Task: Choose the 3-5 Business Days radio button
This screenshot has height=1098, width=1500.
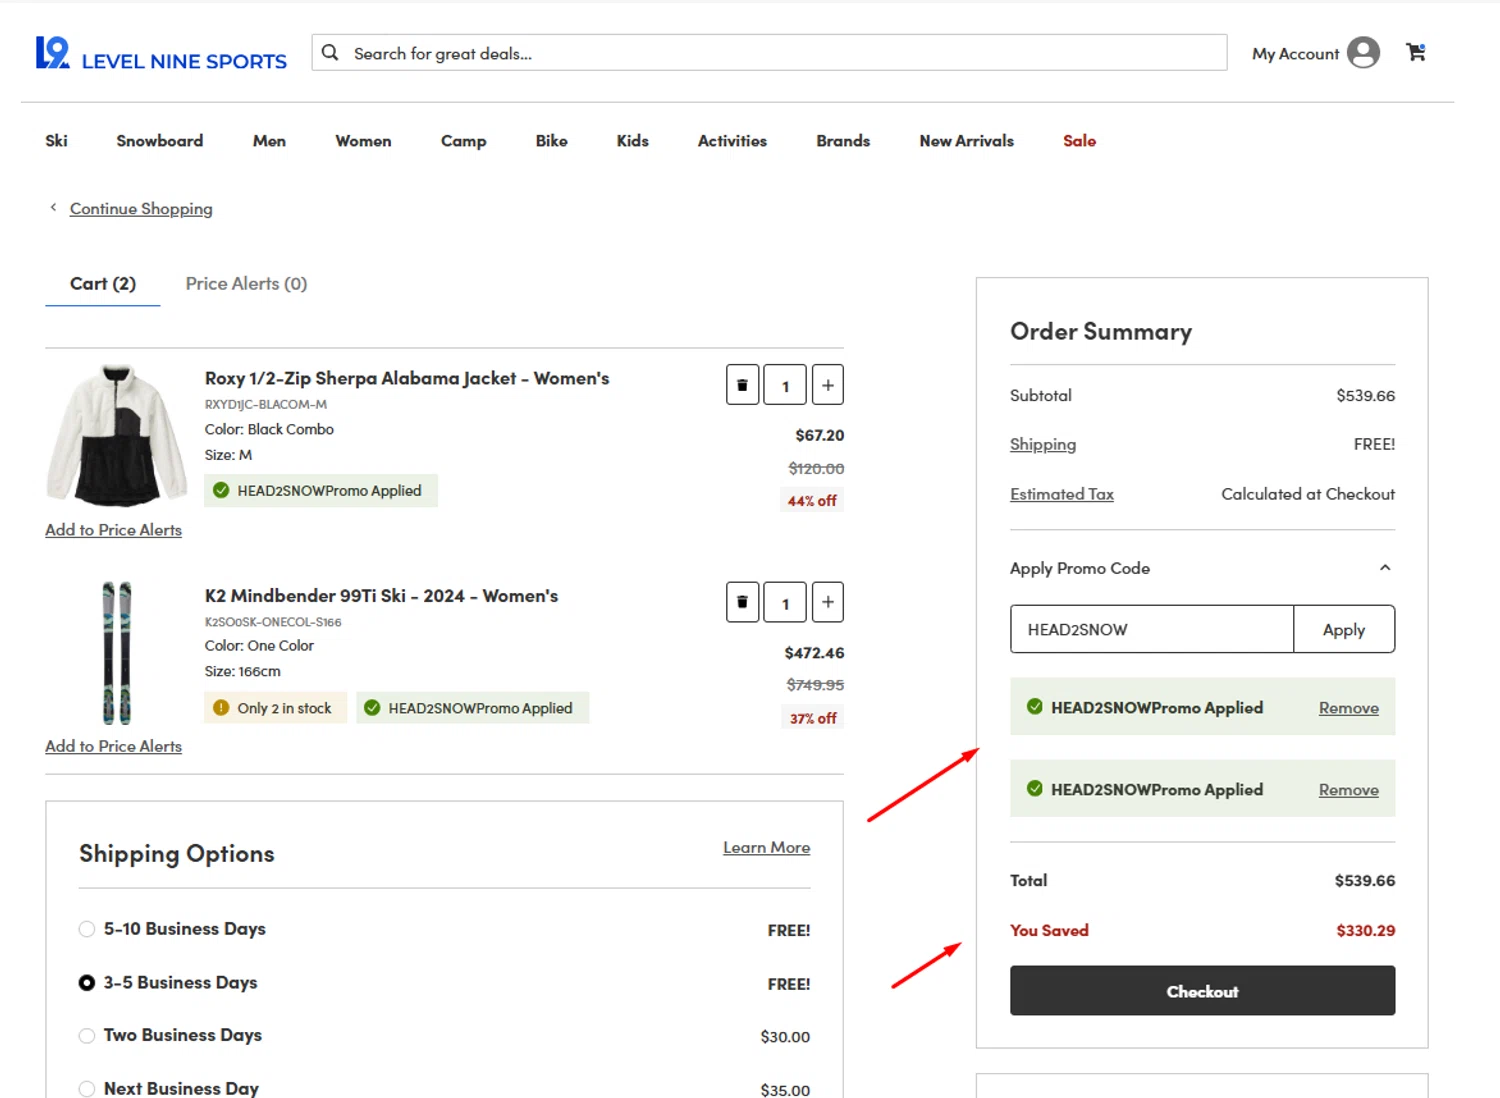Action: [x=87, y=983]
